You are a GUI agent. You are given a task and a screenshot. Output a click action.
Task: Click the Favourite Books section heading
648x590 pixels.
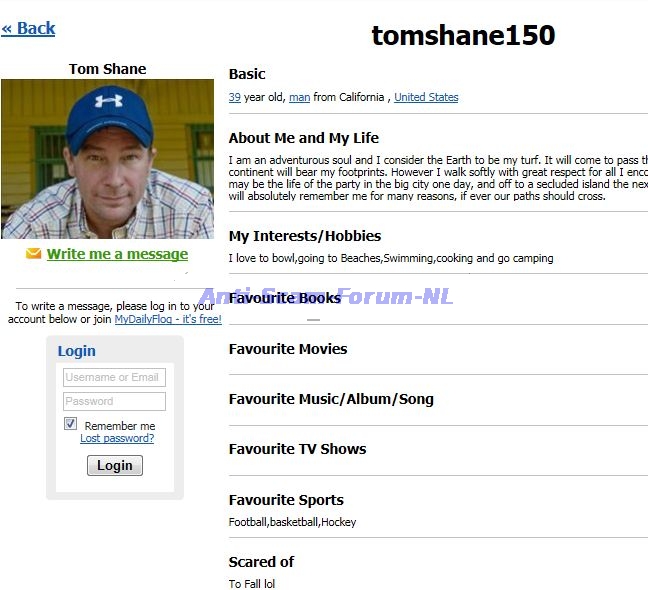point(285,298)
